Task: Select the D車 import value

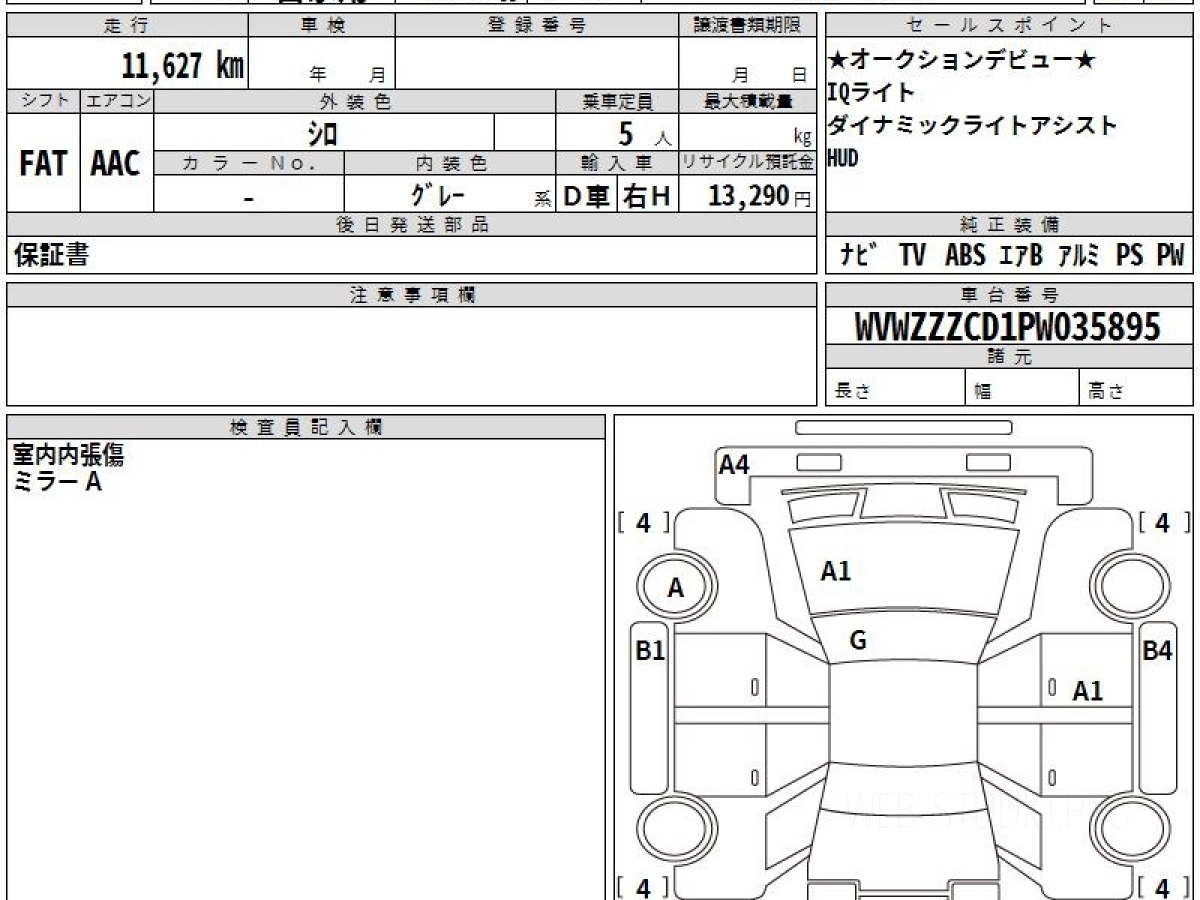Action: tap(586, 196)
